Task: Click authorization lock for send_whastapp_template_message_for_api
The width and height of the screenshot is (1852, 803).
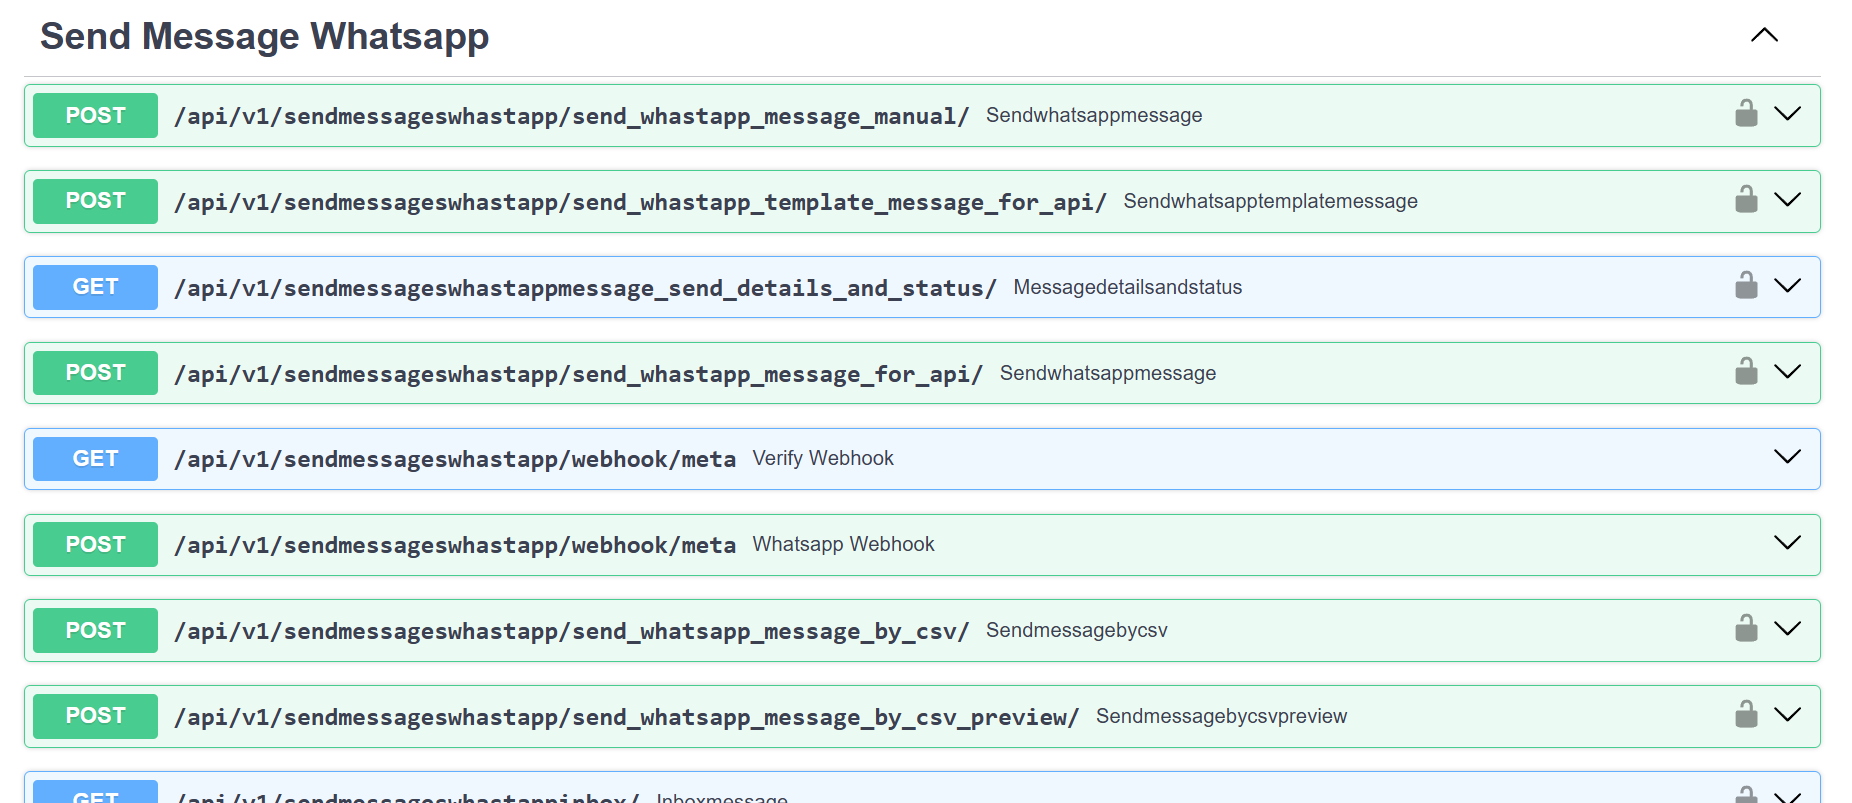Action: pyautogui.click(x=1746, y=200)
